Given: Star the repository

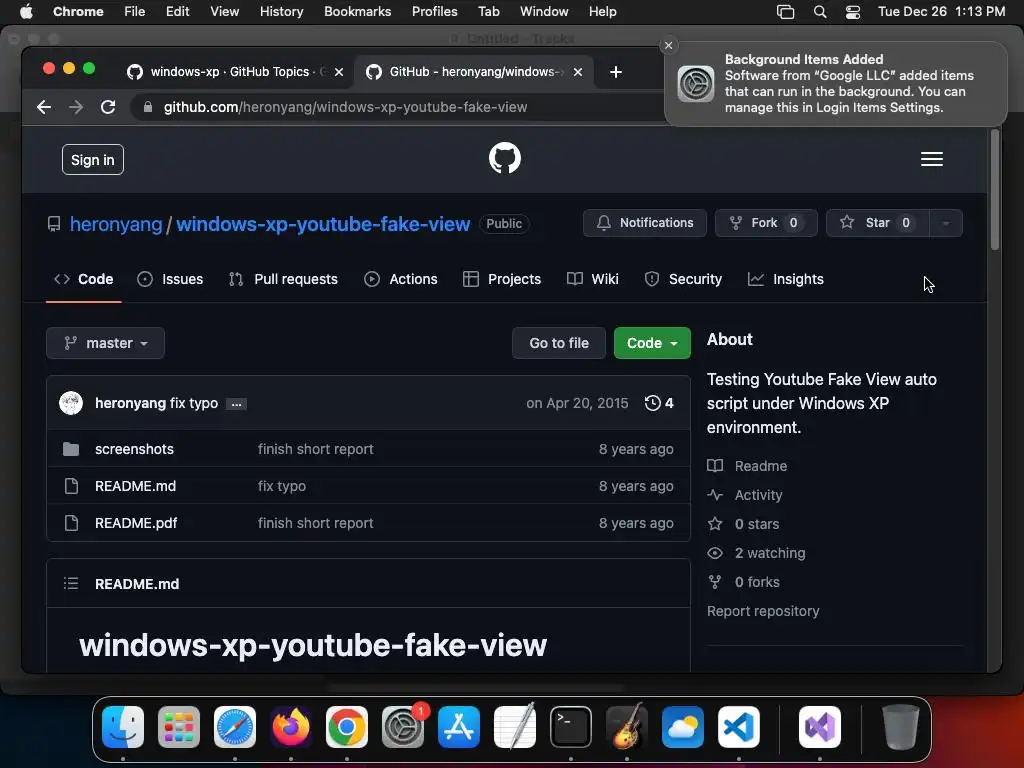Looking at the screenshot, I should click(x=877, y=223).
